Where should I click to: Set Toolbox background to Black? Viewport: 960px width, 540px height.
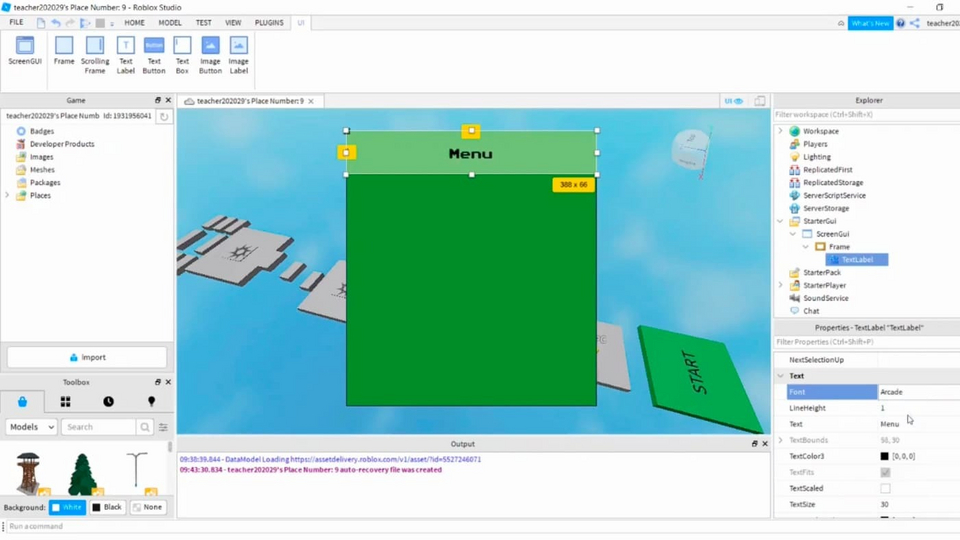107,507
